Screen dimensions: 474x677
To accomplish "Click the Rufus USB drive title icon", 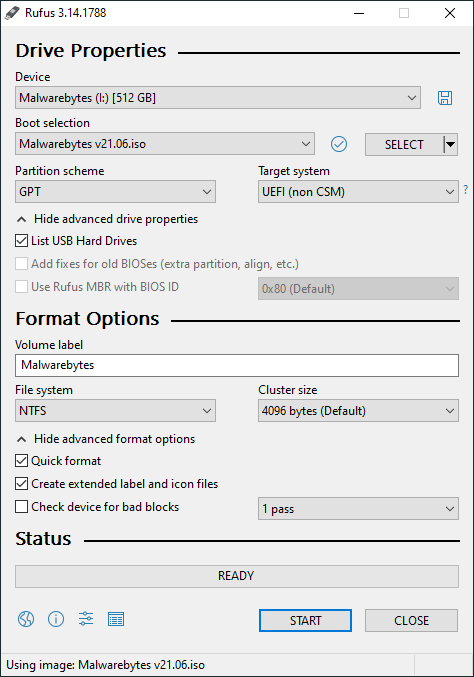I will 12,13.
